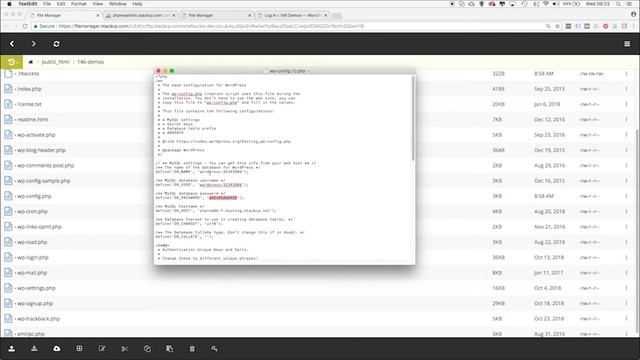Select the wp-cron.php file
This screenshot has height=360, width=640.
(x=32, y=211)
